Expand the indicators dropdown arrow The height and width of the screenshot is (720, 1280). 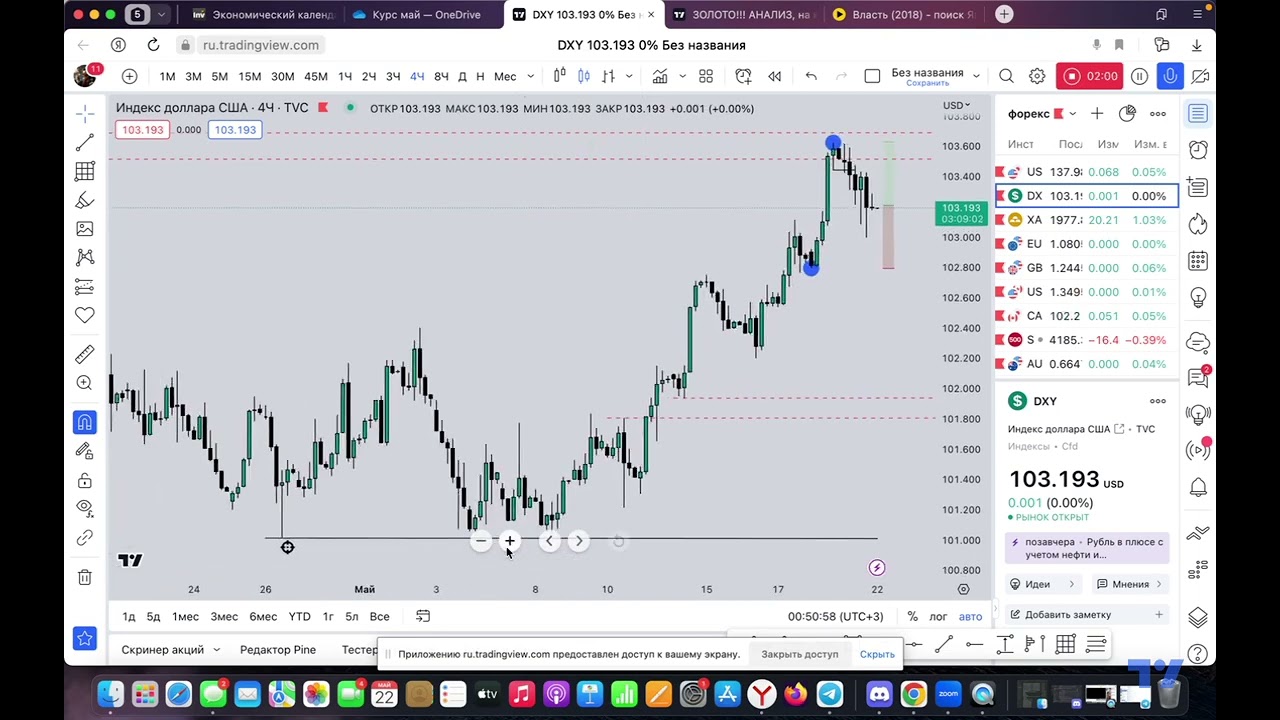(x=682, y=77)
